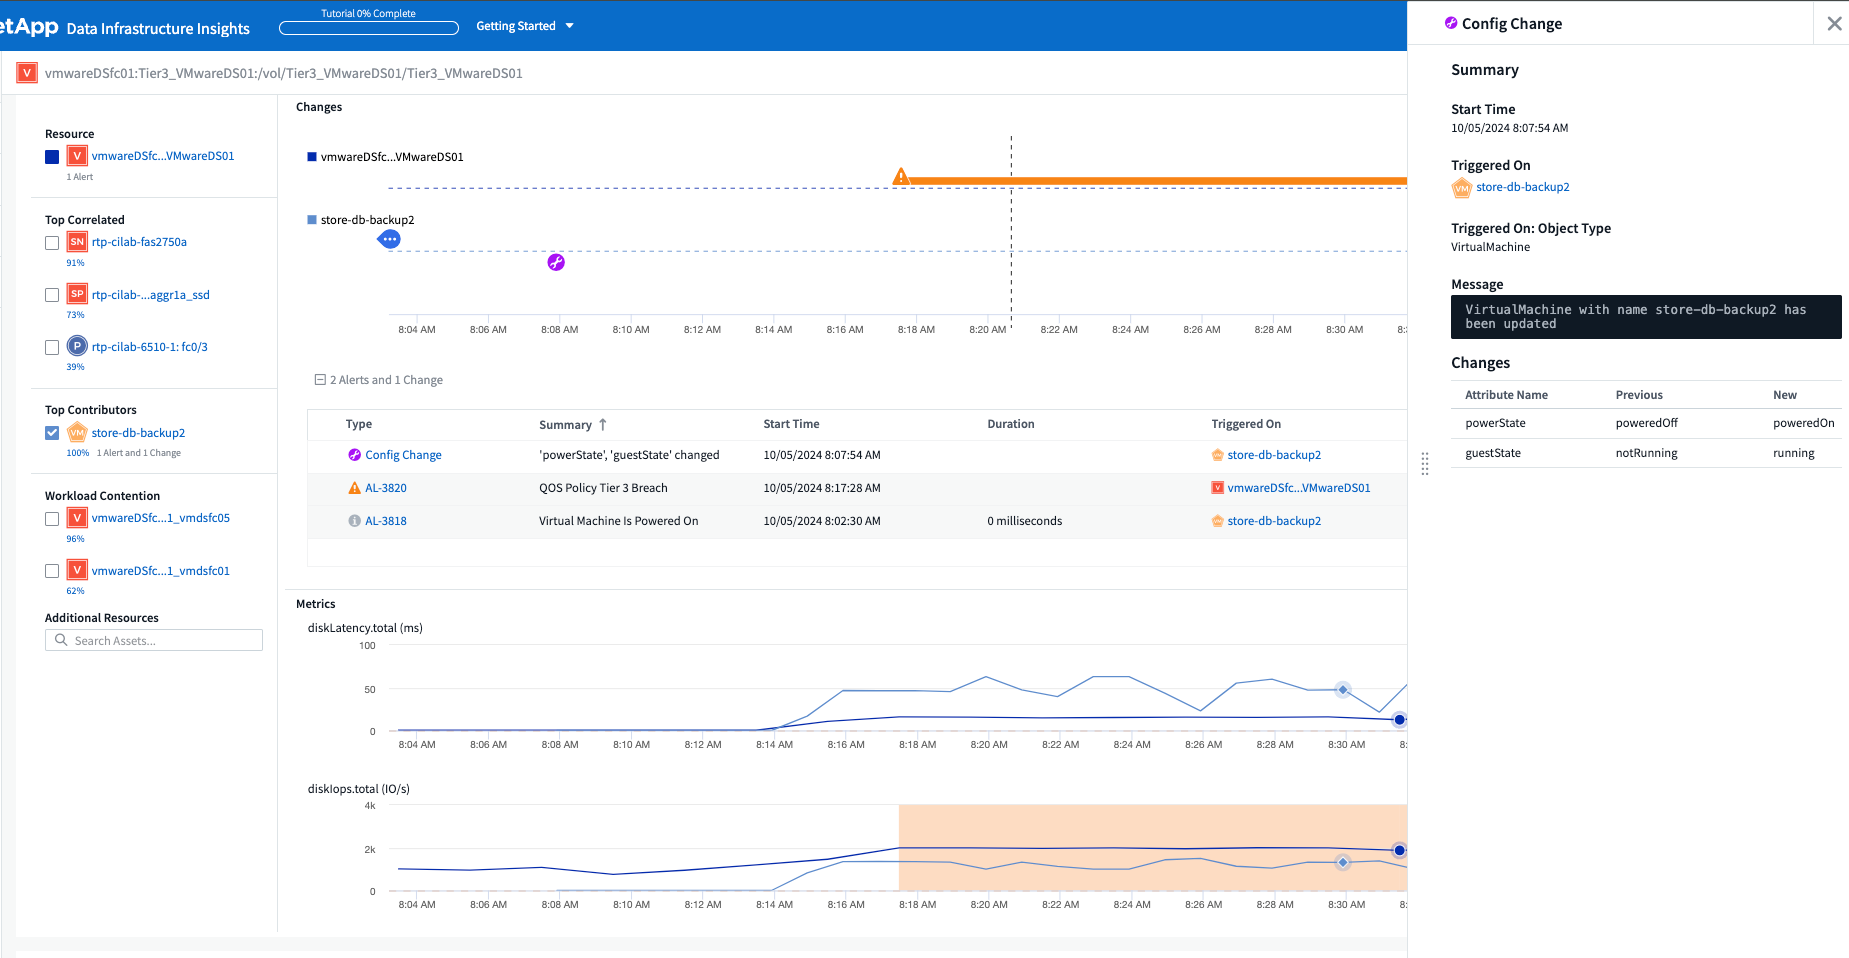Image resolution: width=1849 pixels, height=958 pixels.
Task: Click the orange warning triangle on timeline
Action: 901,177
